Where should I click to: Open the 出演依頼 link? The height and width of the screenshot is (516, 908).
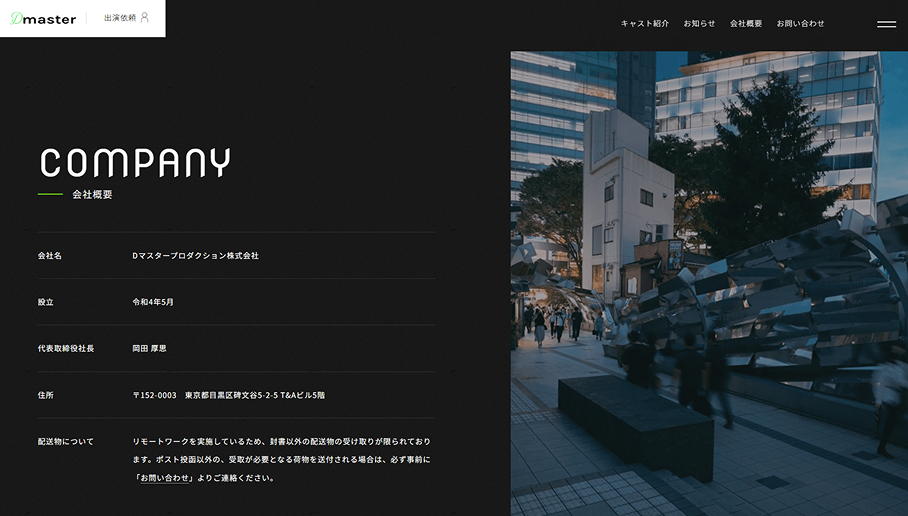pyautogui.click(x=120, y=18)
